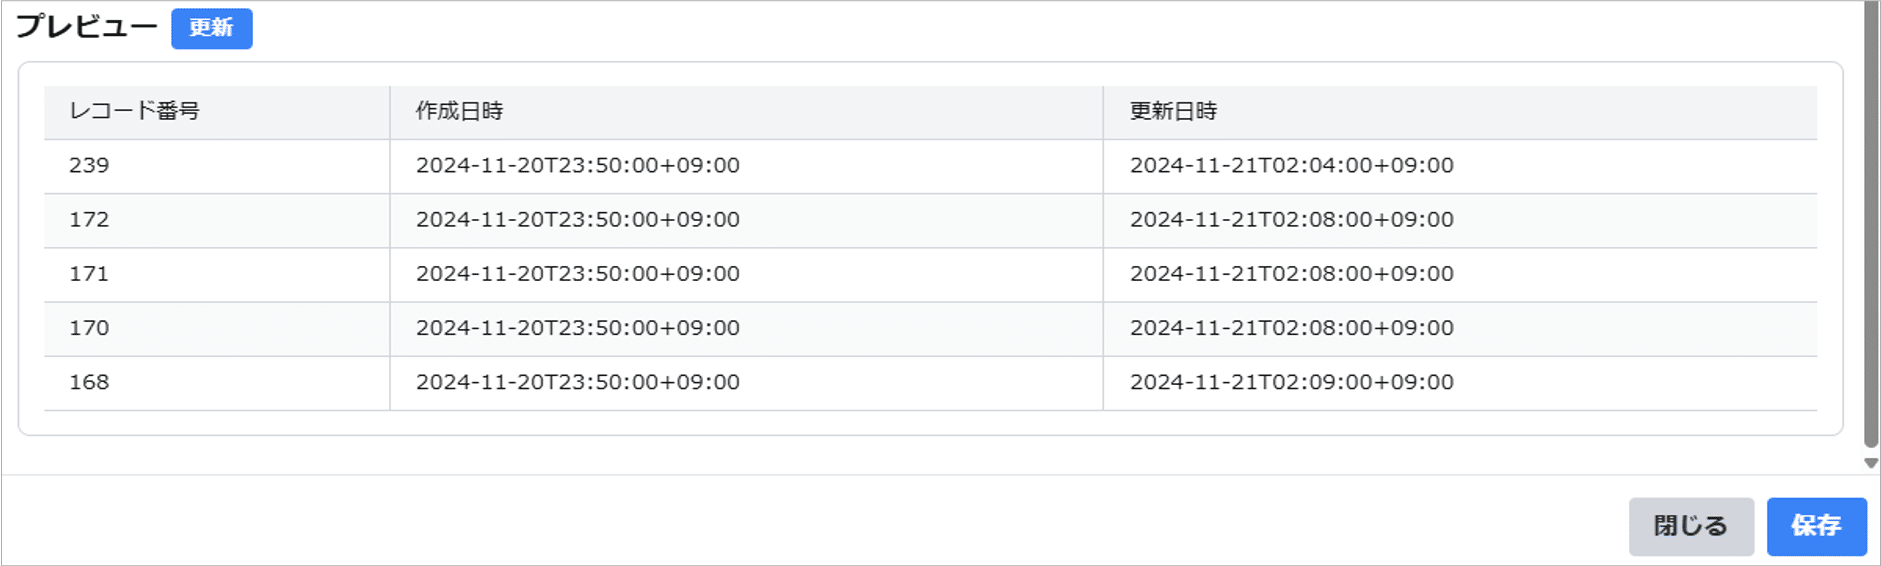Click the blue 更新 button
Viewport: 1881px width, 566px height.
coord(211,28)
